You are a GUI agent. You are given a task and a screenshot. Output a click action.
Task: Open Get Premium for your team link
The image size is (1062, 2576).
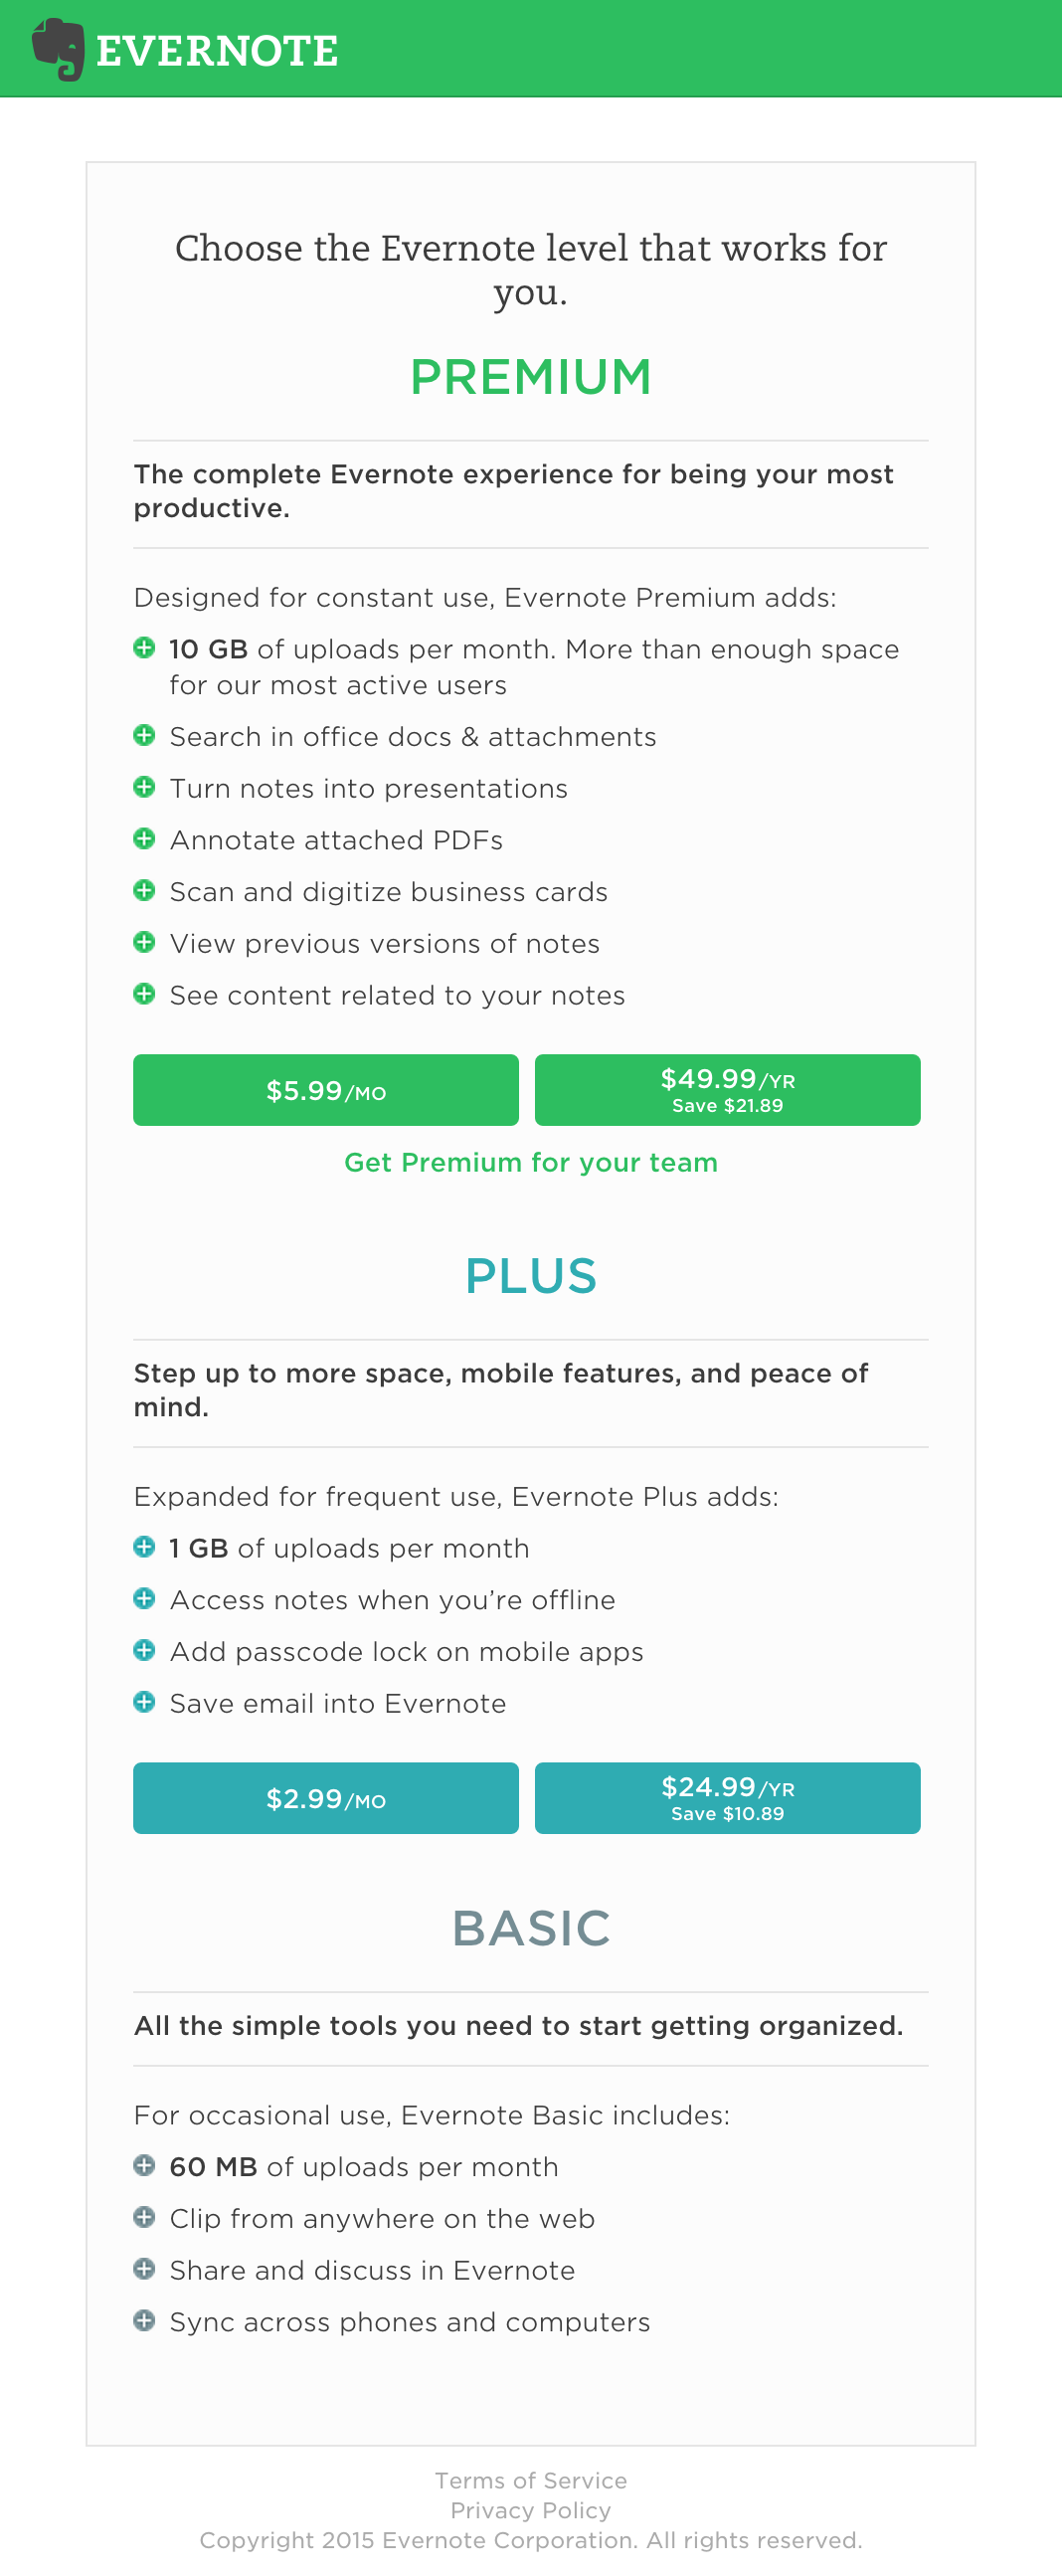tap(530, 1162)
